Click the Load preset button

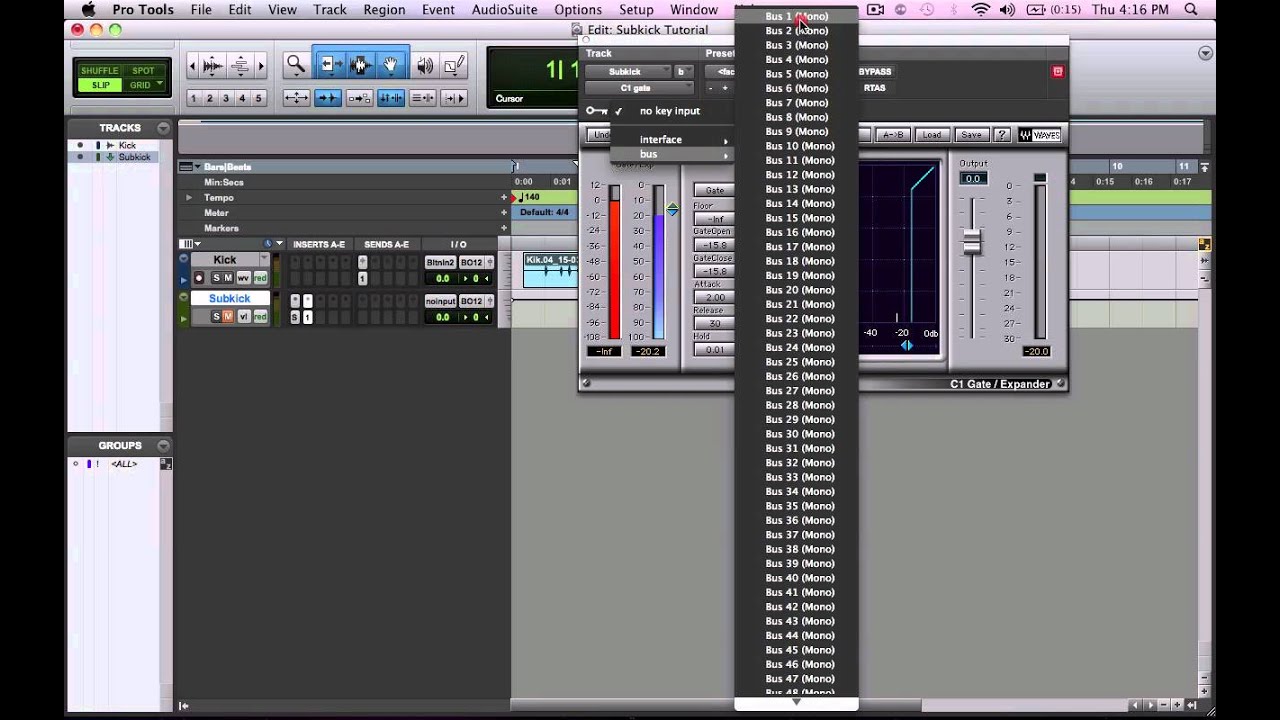tap(931, 135)
